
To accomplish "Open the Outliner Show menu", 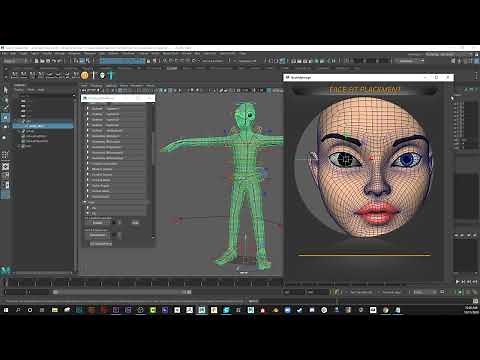I will pos(31,90).
